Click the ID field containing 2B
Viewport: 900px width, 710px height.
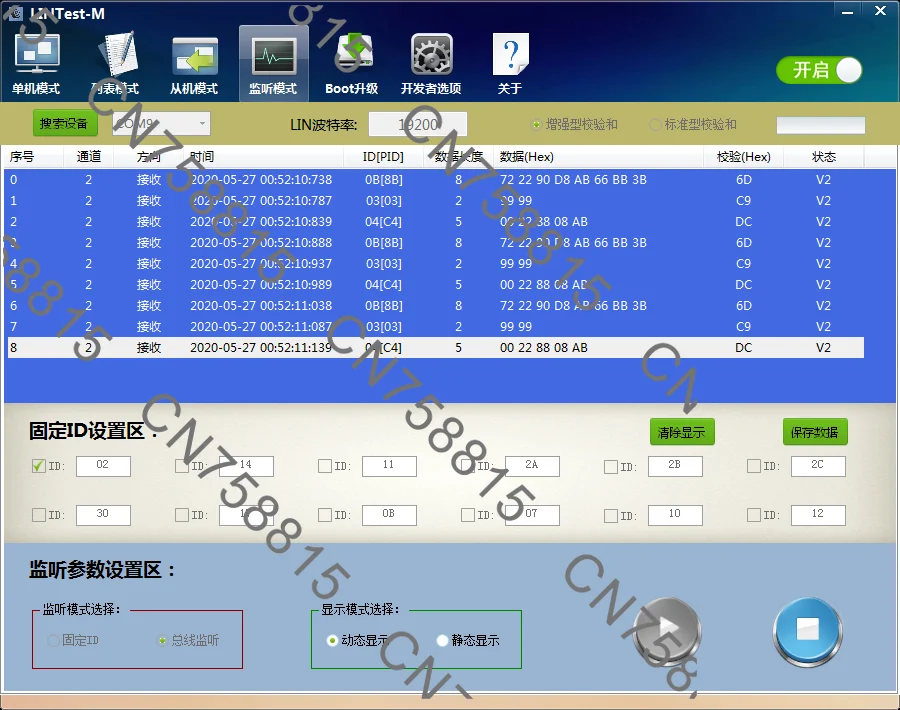[675, 466]
